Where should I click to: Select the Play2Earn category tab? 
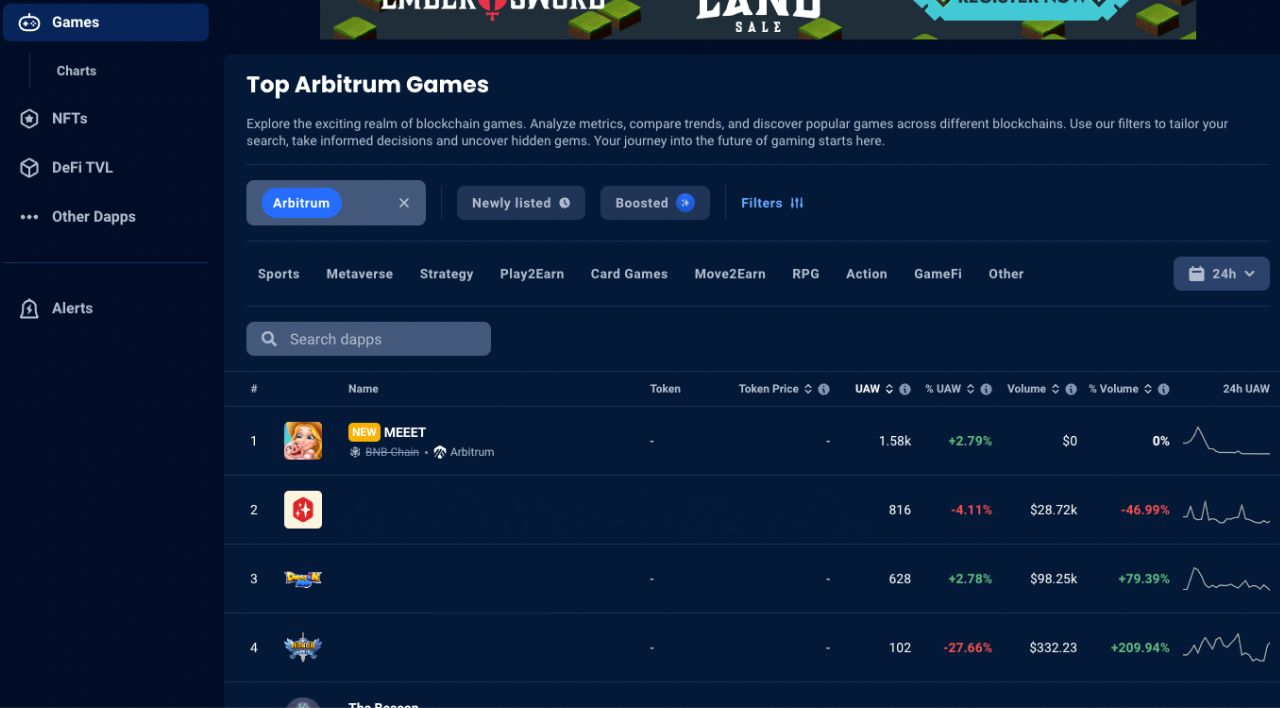pos(532,274)
